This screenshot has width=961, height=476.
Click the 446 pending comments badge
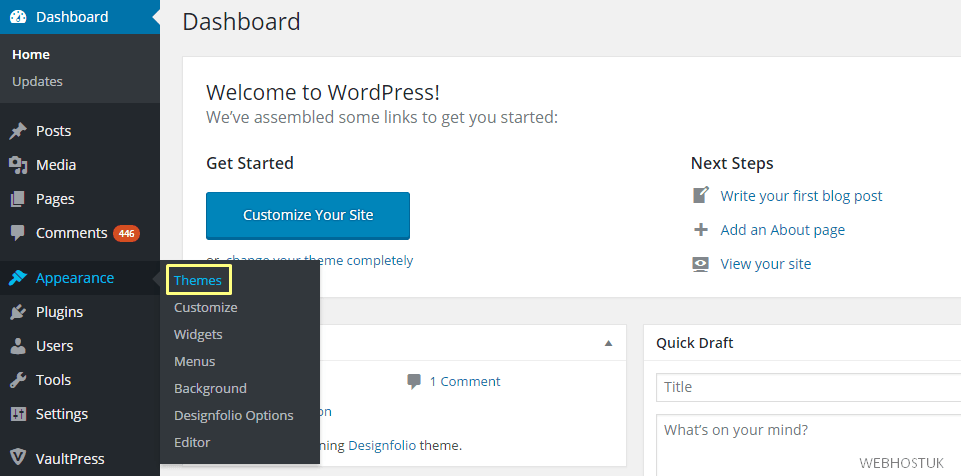tap(126, 233)
